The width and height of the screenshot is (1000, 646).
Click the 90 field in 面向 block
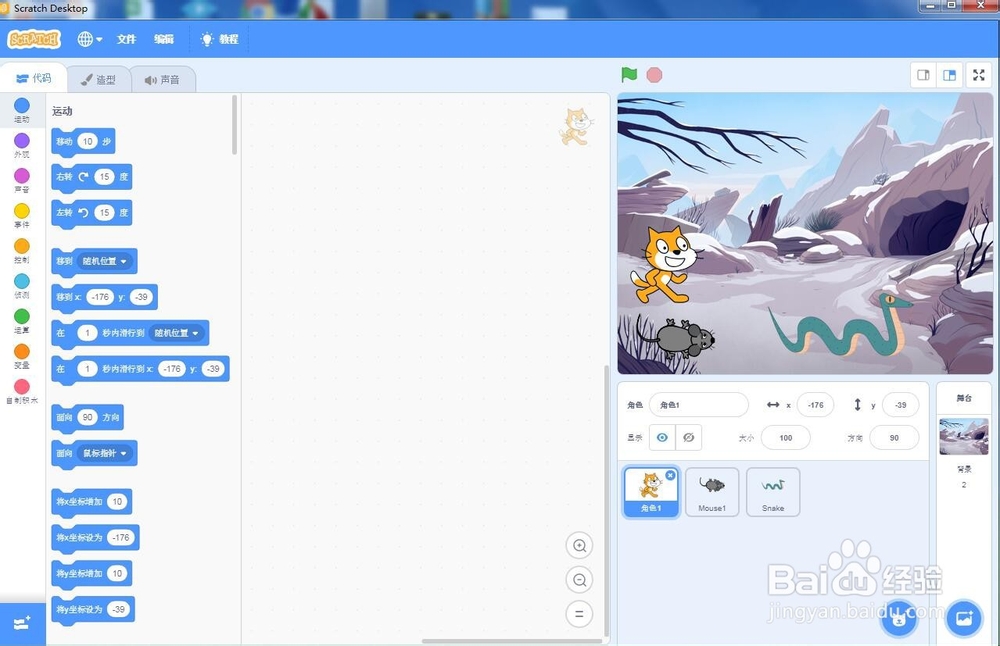88,417
